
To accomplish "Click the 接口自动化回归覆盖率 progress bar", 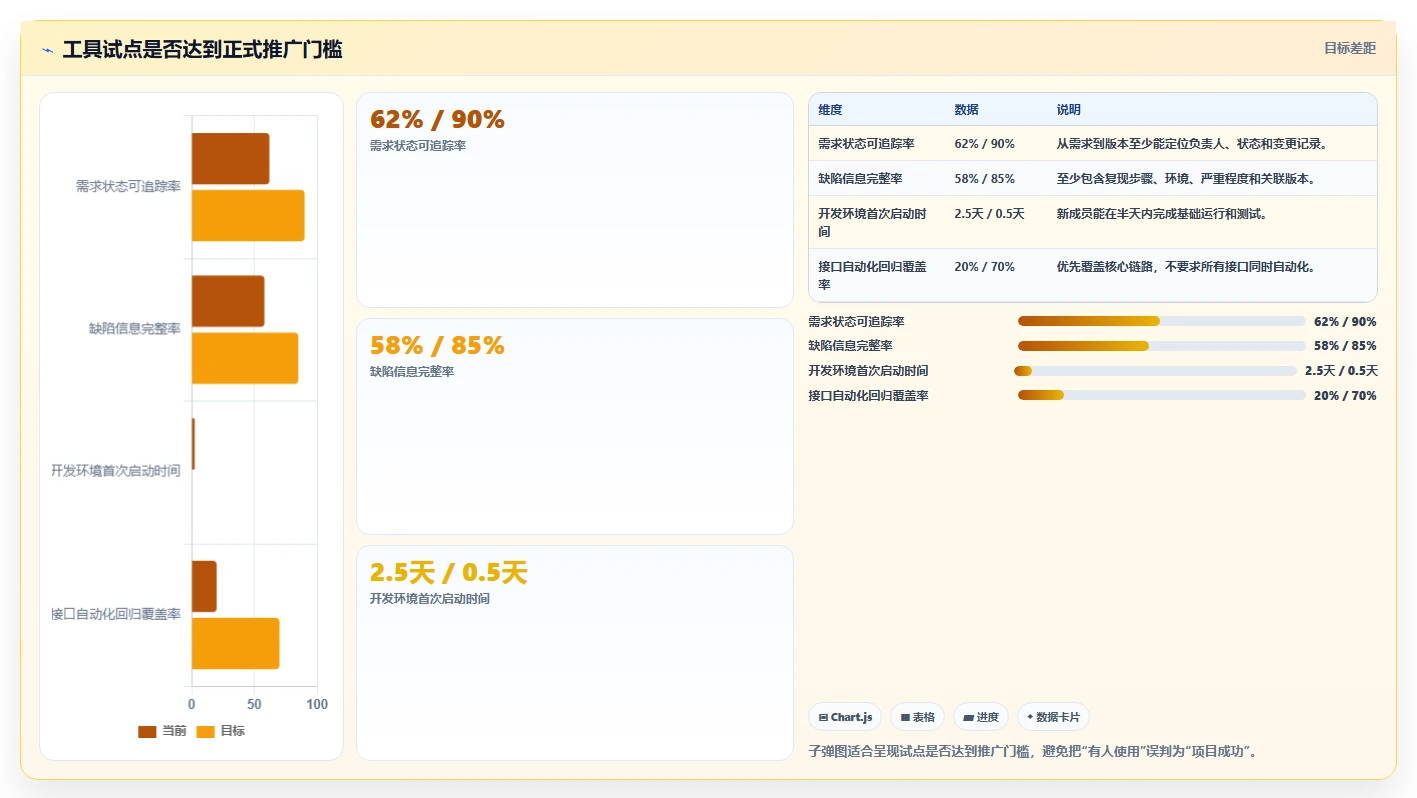I will point(1162,395).
